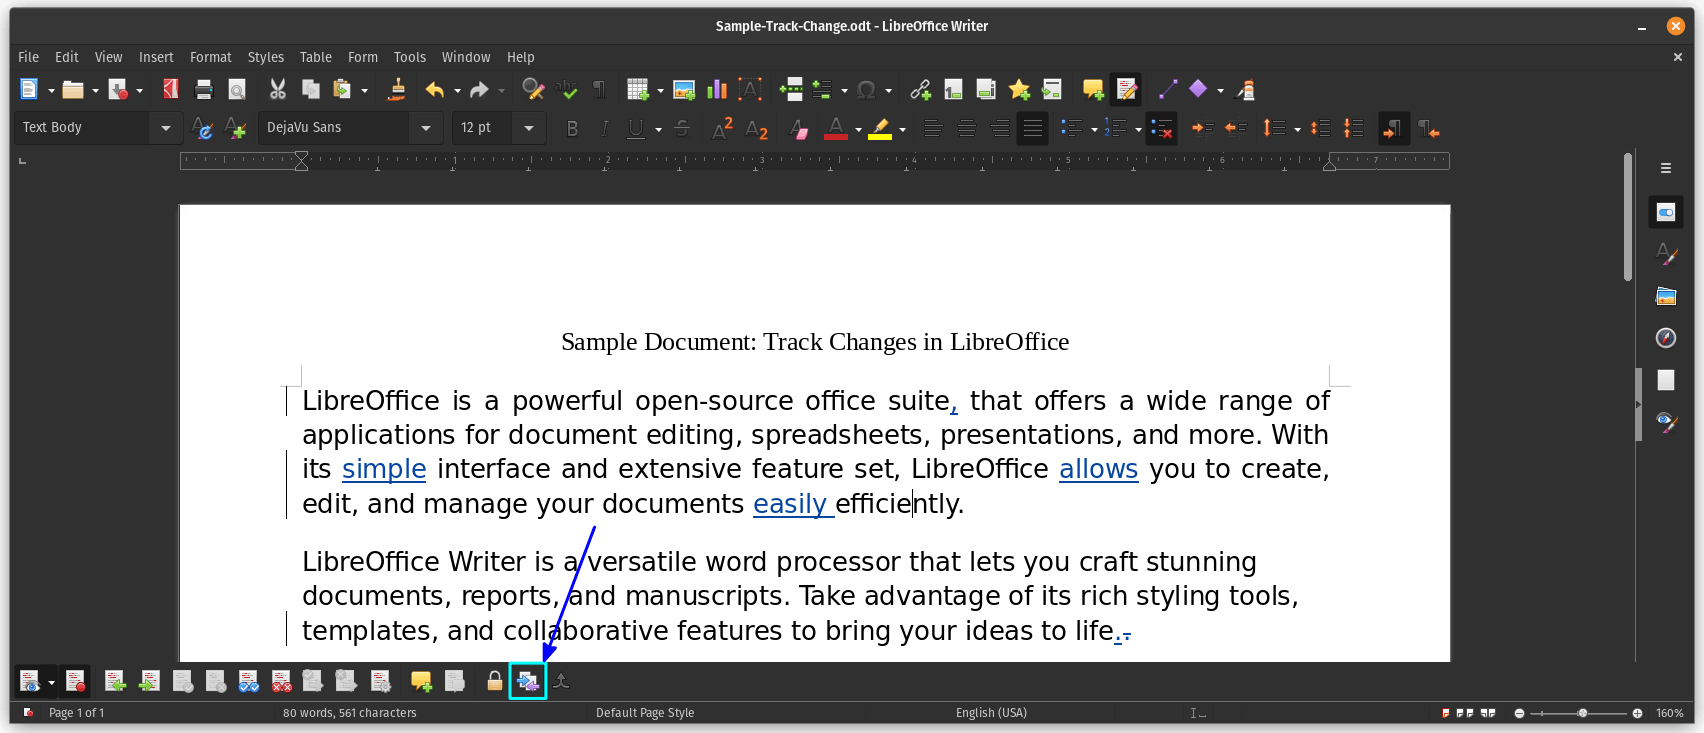Click the Compare Document icon in the bottom toolbar
1704x733 pixels.
pos(528,681)
